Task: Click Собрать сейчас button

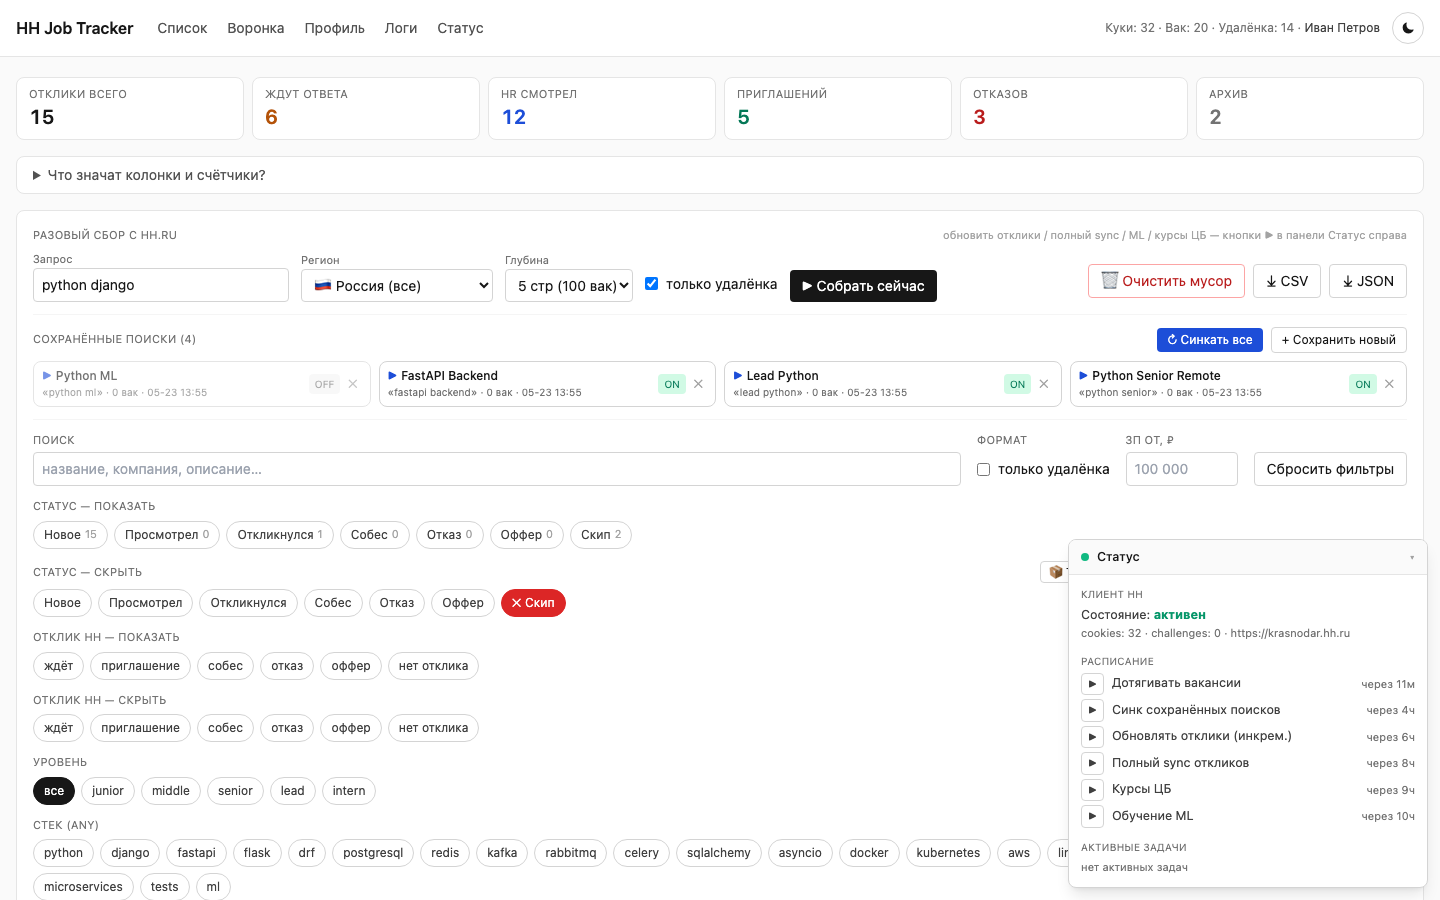Action: (863, 286)
